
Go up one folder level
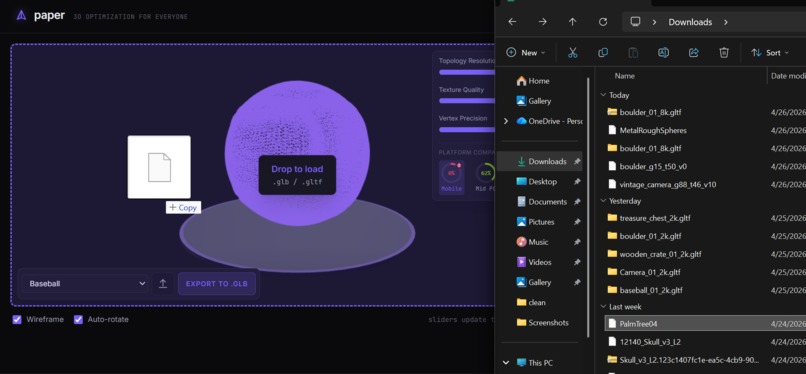[x=573, y=22]
